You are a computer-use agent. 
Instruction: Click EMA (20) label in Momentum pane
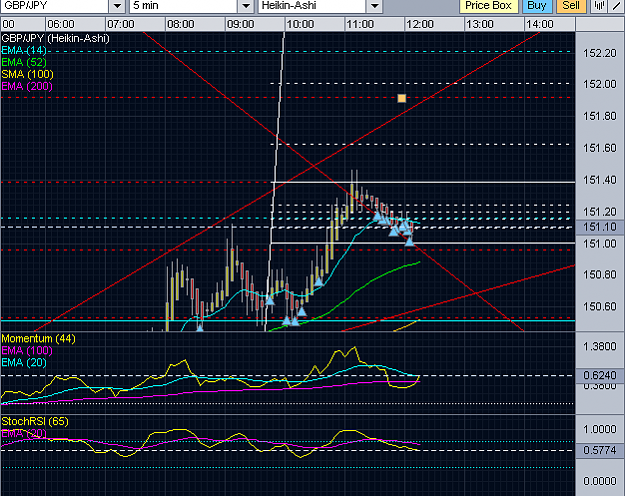tap(24, 362)
